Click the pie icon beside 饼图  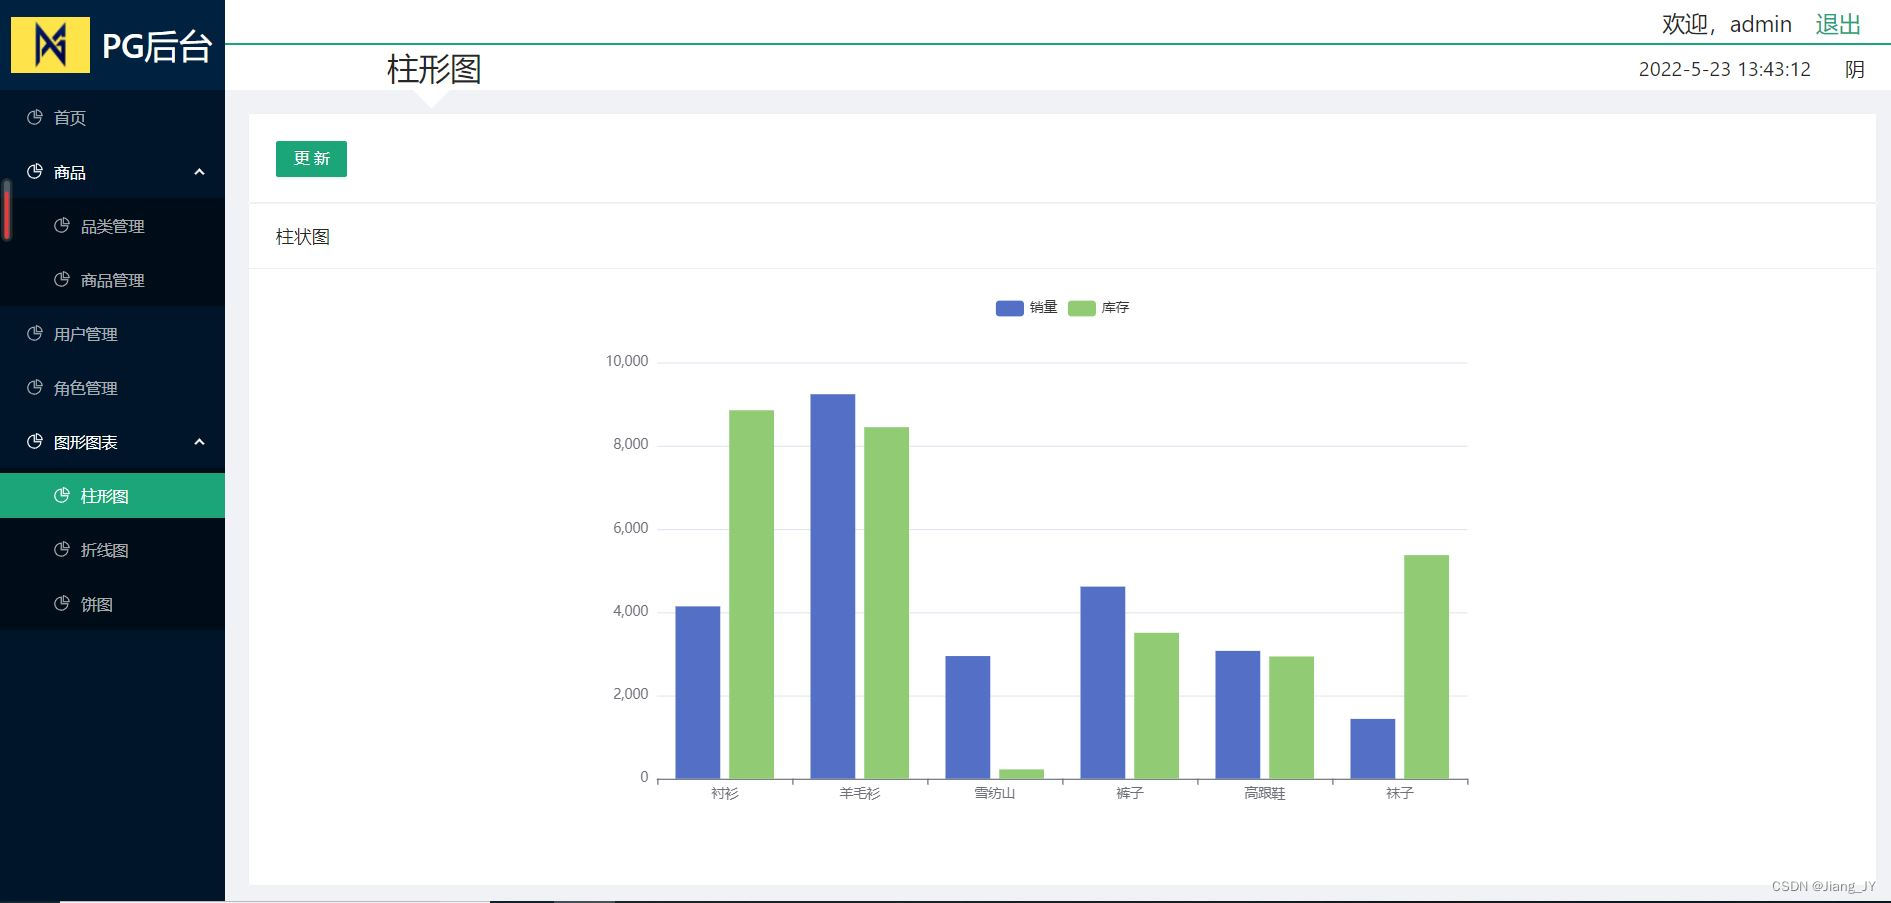tap(62, 603)
